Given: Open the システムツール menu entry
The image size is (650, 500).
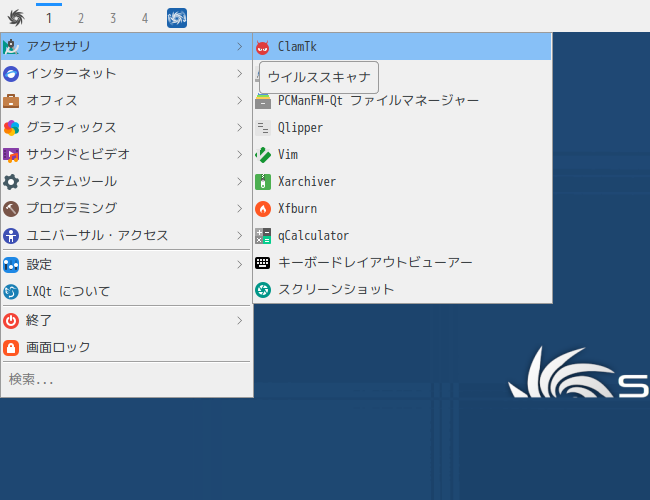Looking at the screenshot, I should 126,182.
